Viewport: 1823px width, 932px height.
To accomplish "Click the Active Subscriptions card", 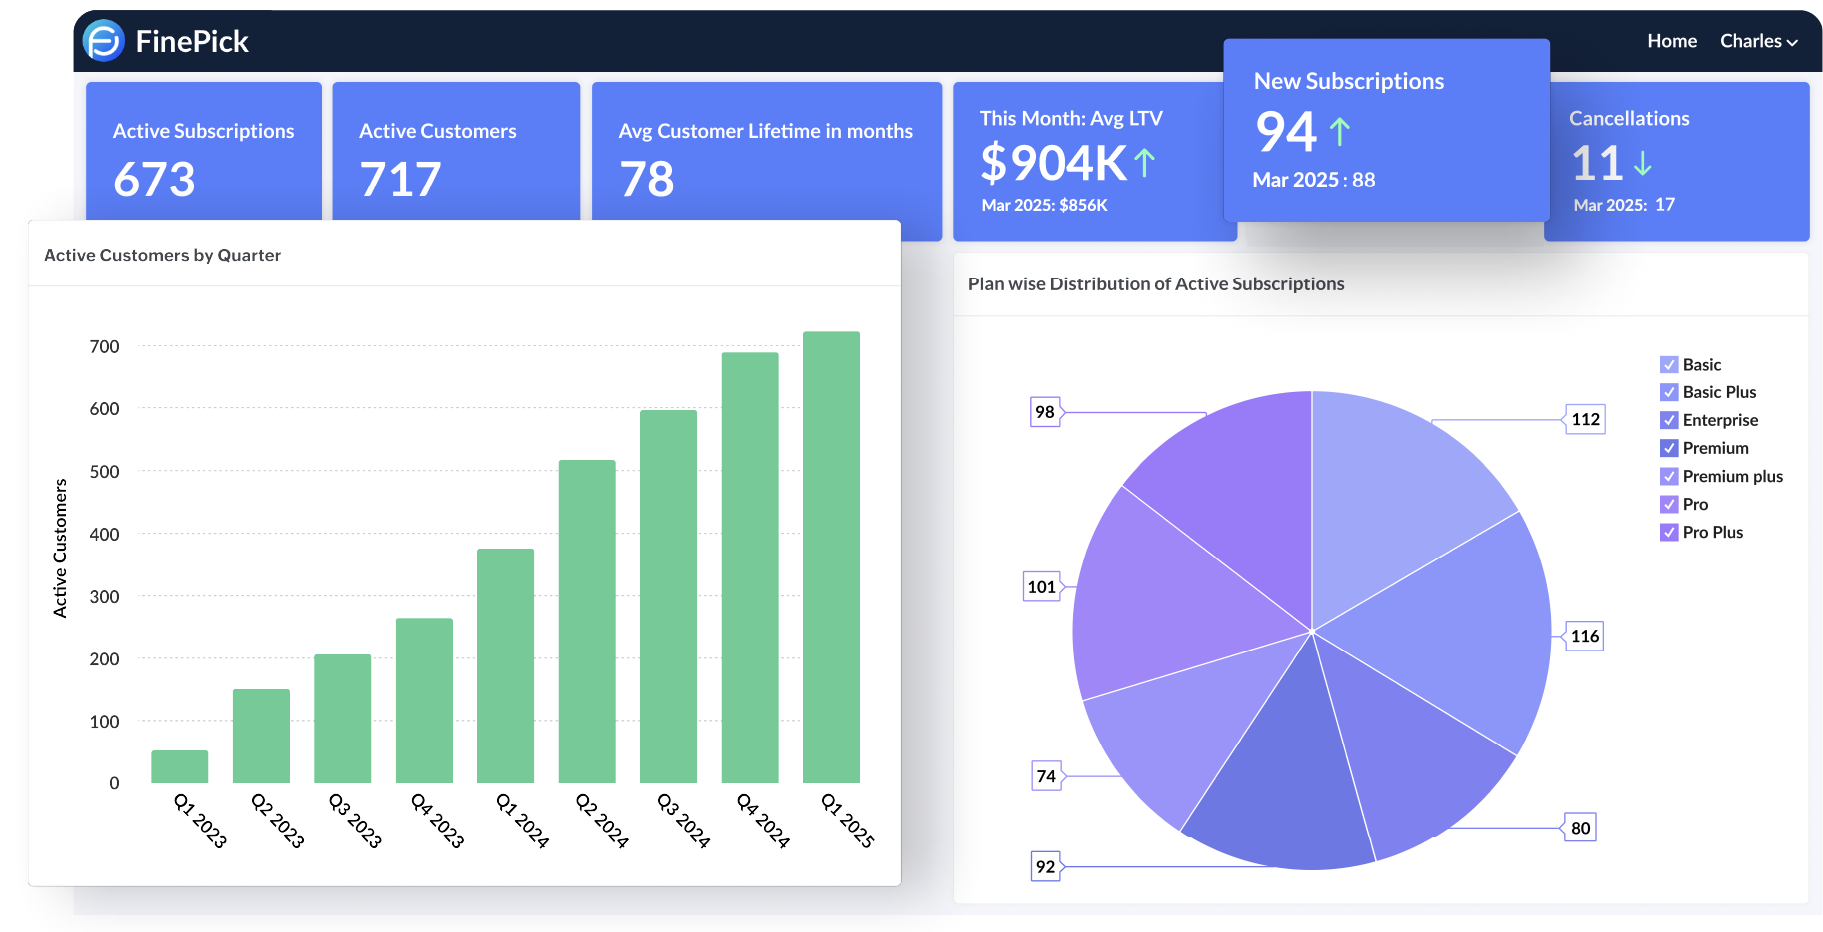I will pos(203,151).
